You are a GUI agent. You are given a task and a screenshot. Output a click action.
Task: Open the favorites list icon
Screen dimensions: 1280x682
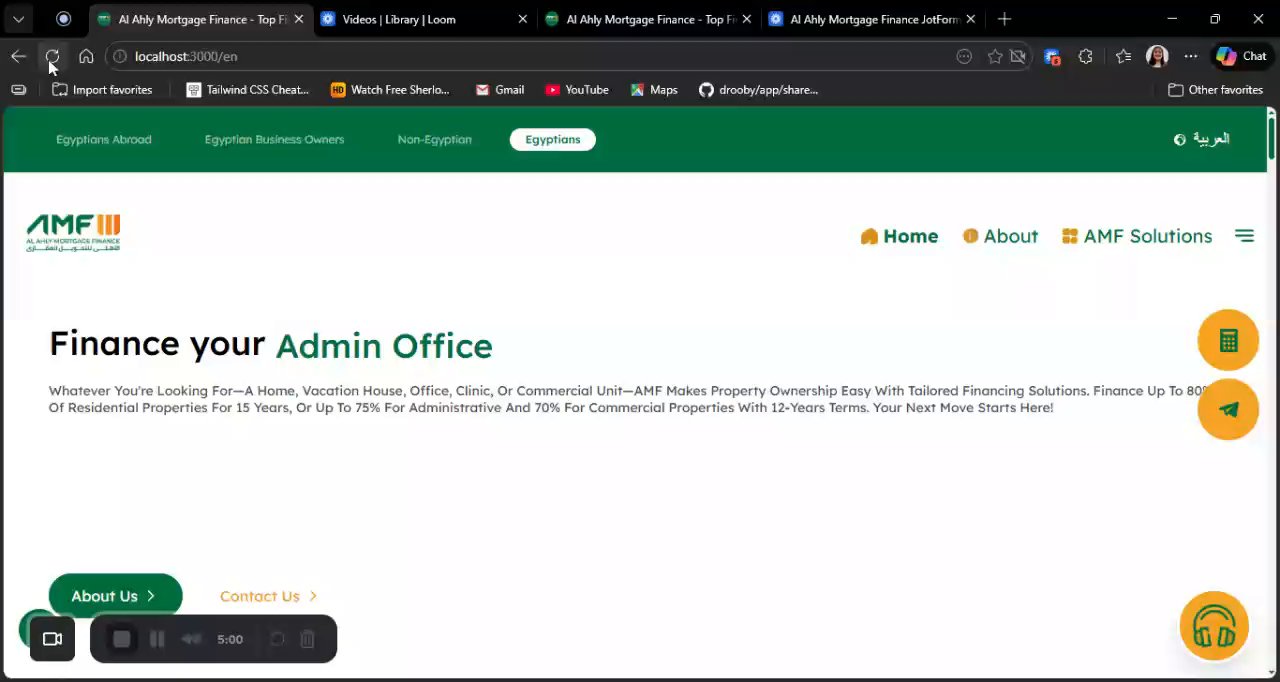pos(1123,56)
